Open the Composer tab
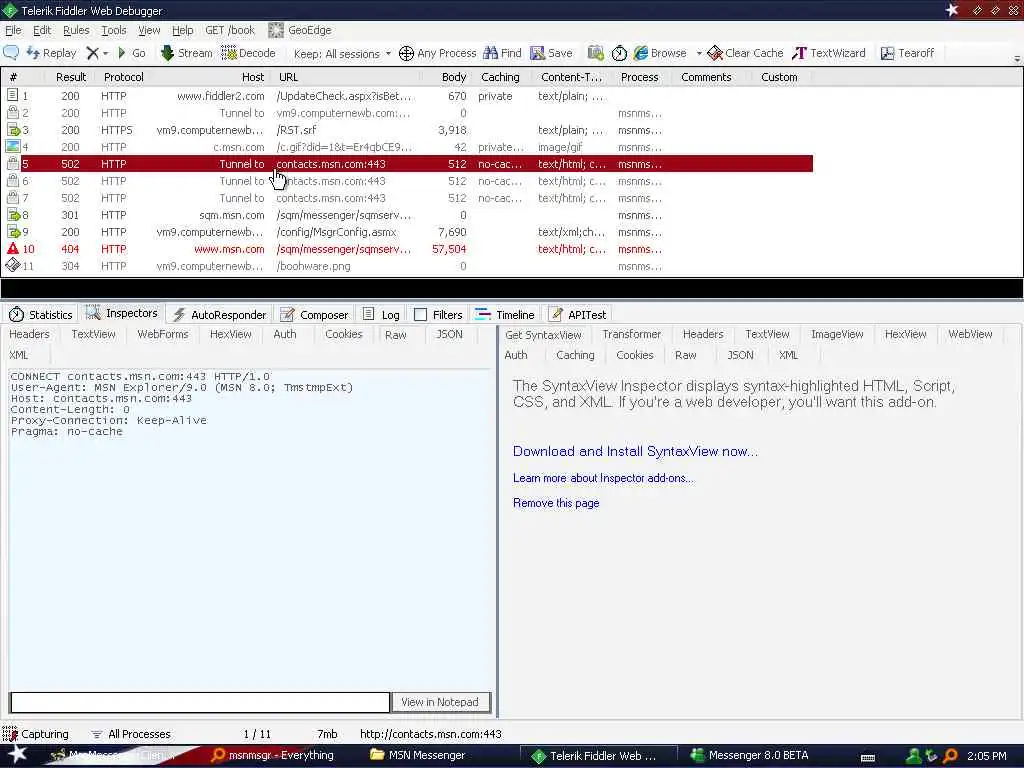1024x768 pixels. click(x=315, y=315)
